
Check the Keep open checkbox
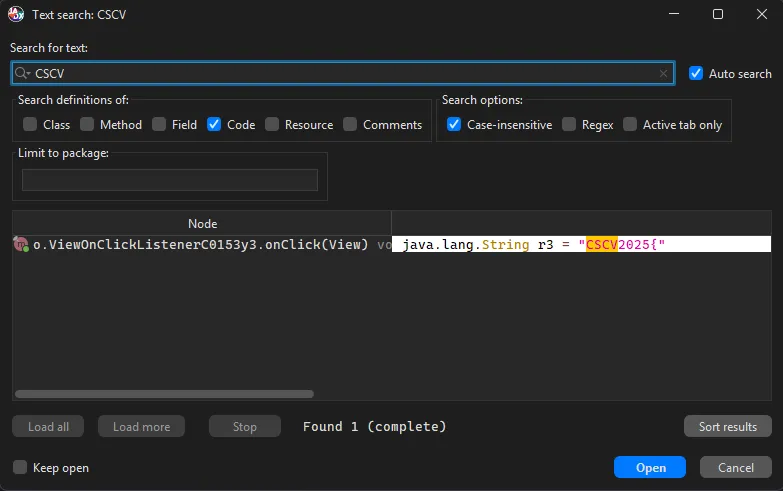(20, 468)
